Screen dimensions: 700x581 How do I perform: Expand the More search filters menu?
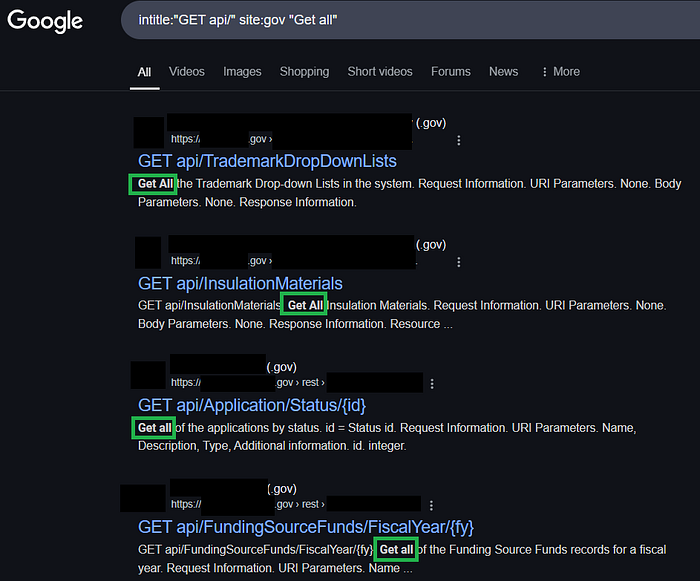(561, 71)
